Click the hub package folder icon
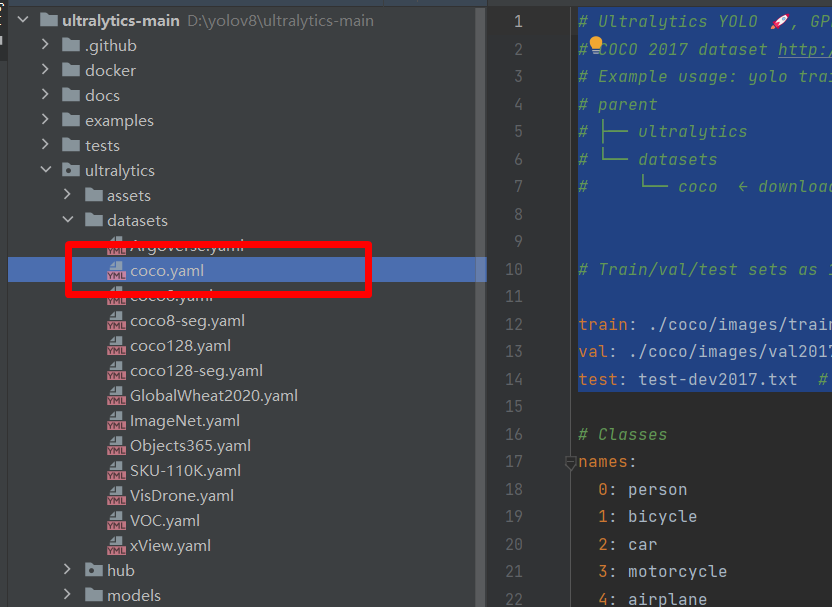The width and height of the screenshot is (832, 607). 94,570
